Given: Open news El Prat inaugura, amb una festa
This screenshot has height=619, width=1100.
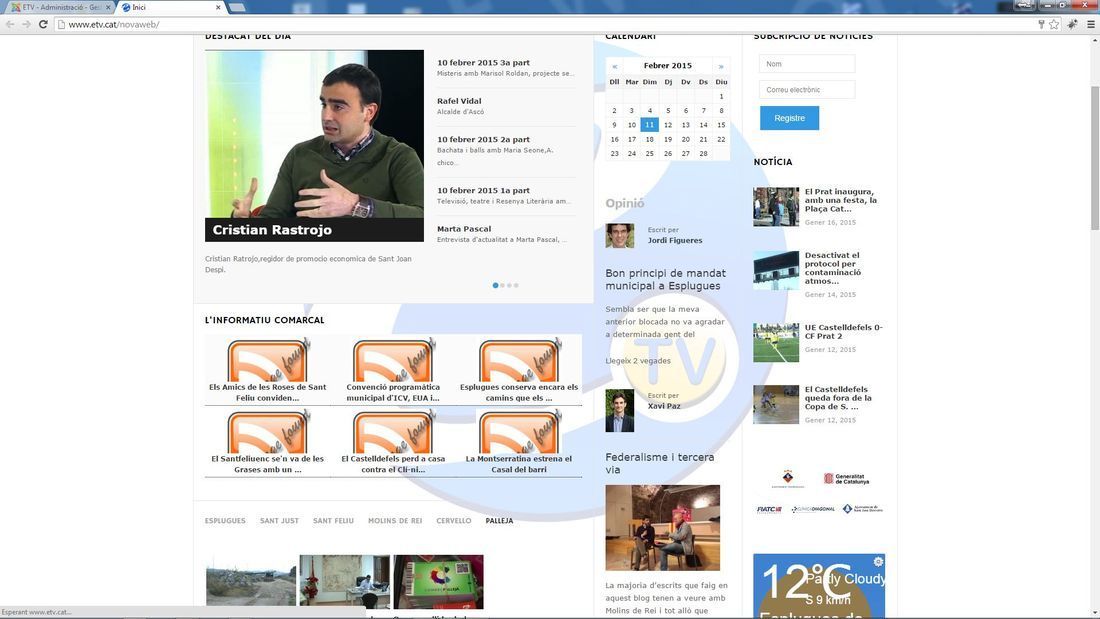Looking at the screenshot, I should coord(841,200).
